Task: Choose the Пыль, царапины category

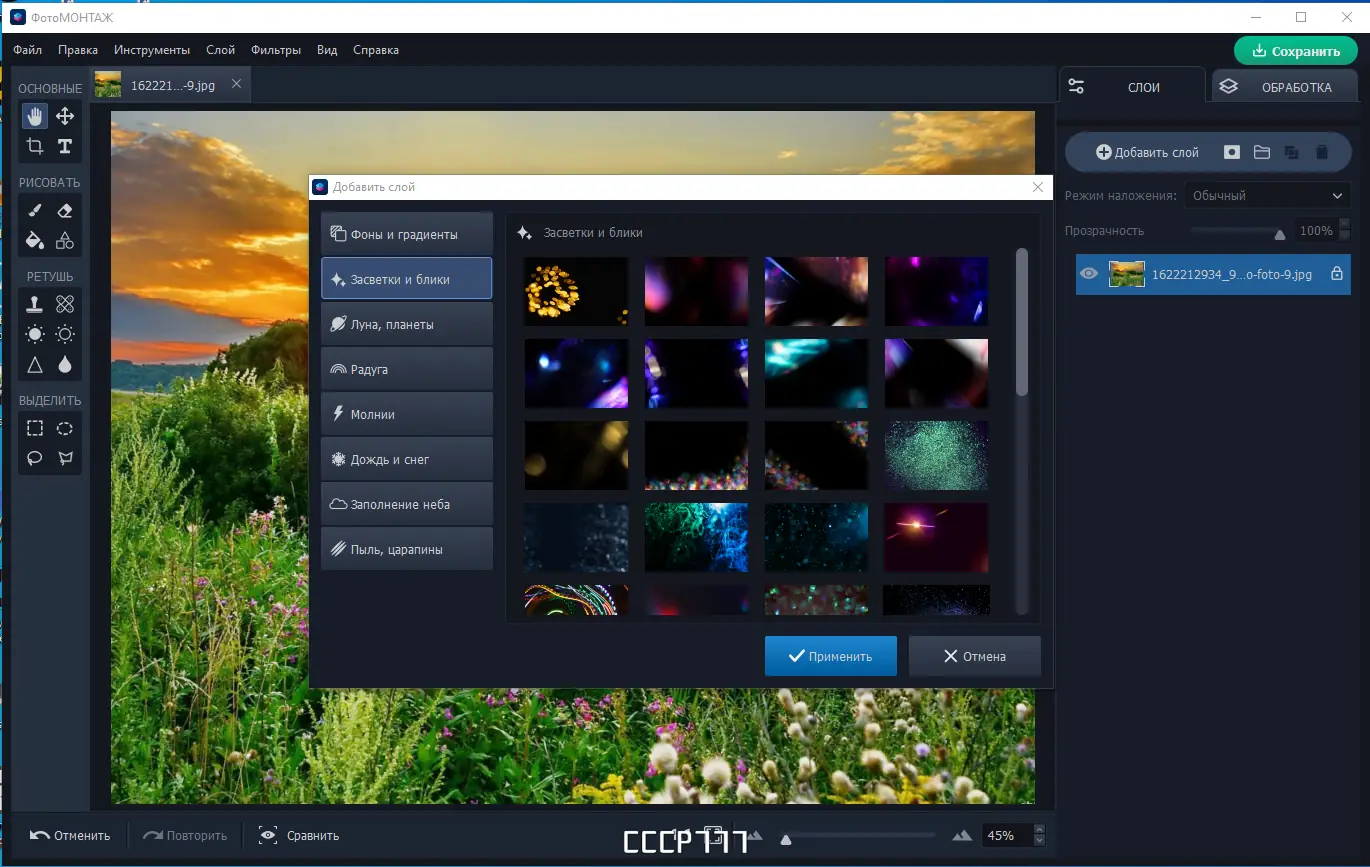Action: point(407,549)
